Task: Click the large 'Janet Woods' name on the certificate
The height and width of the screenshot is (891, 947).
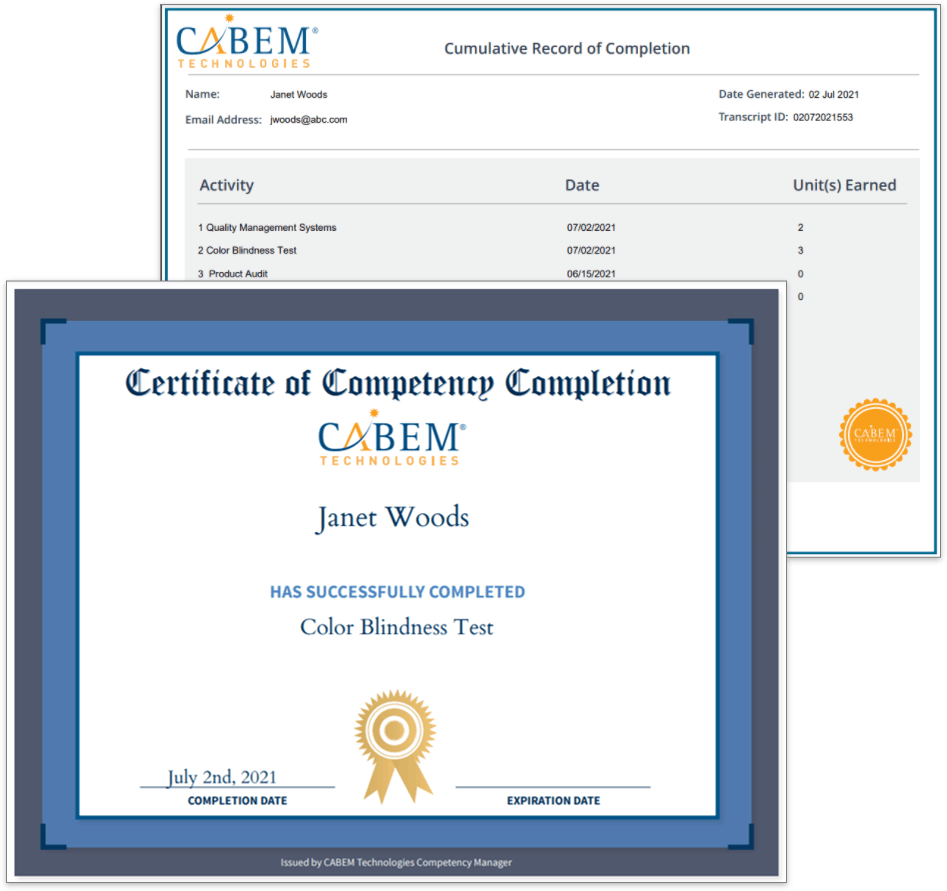Action: click(x=392, y=518)
